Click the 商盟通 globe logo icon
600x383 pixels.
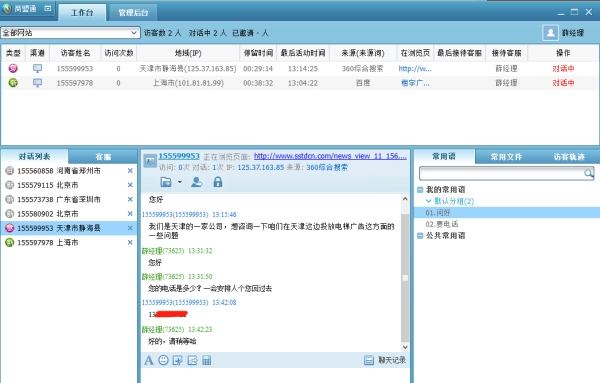click(x=7, y=8)
